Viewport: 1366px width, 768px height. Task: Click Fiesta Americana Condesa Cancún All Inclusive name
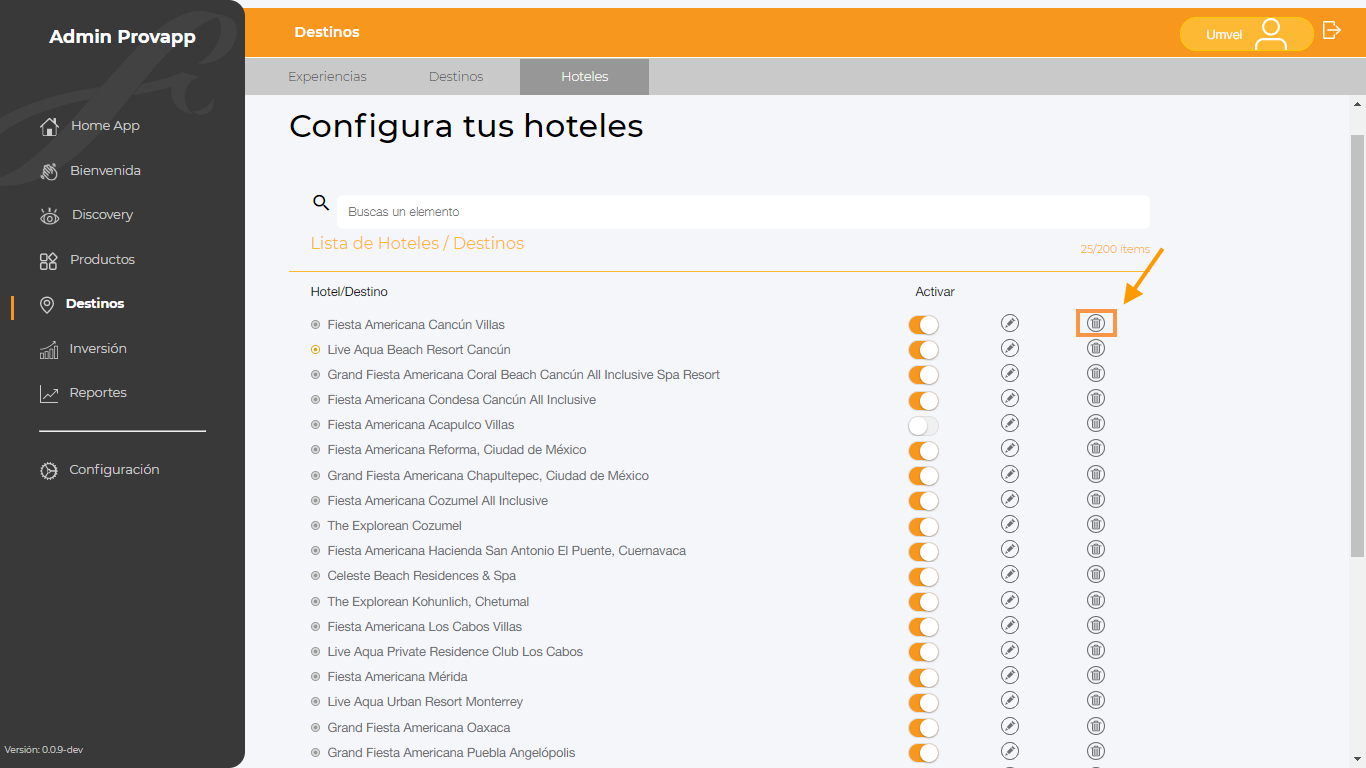[x=461, y=400]
